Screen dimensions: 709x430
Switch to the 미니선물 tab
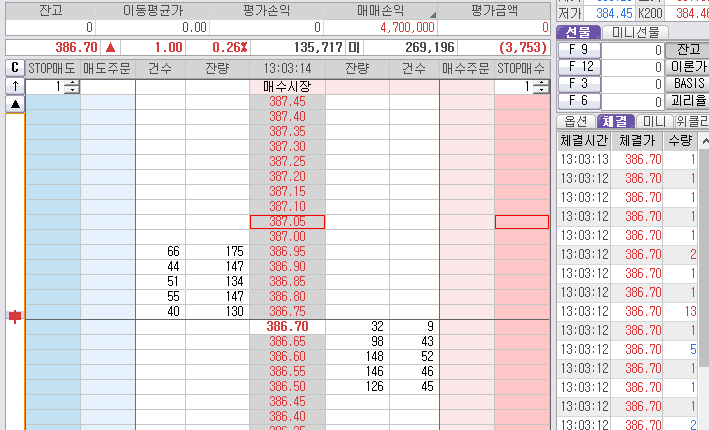[635, 32]
